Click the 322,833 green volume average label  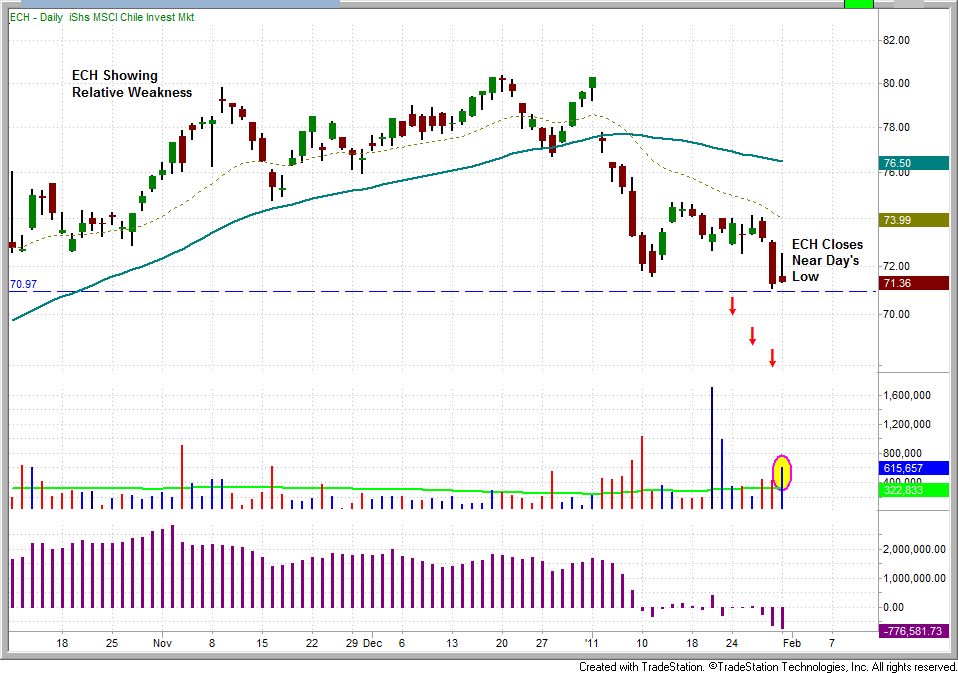point(915,490)
